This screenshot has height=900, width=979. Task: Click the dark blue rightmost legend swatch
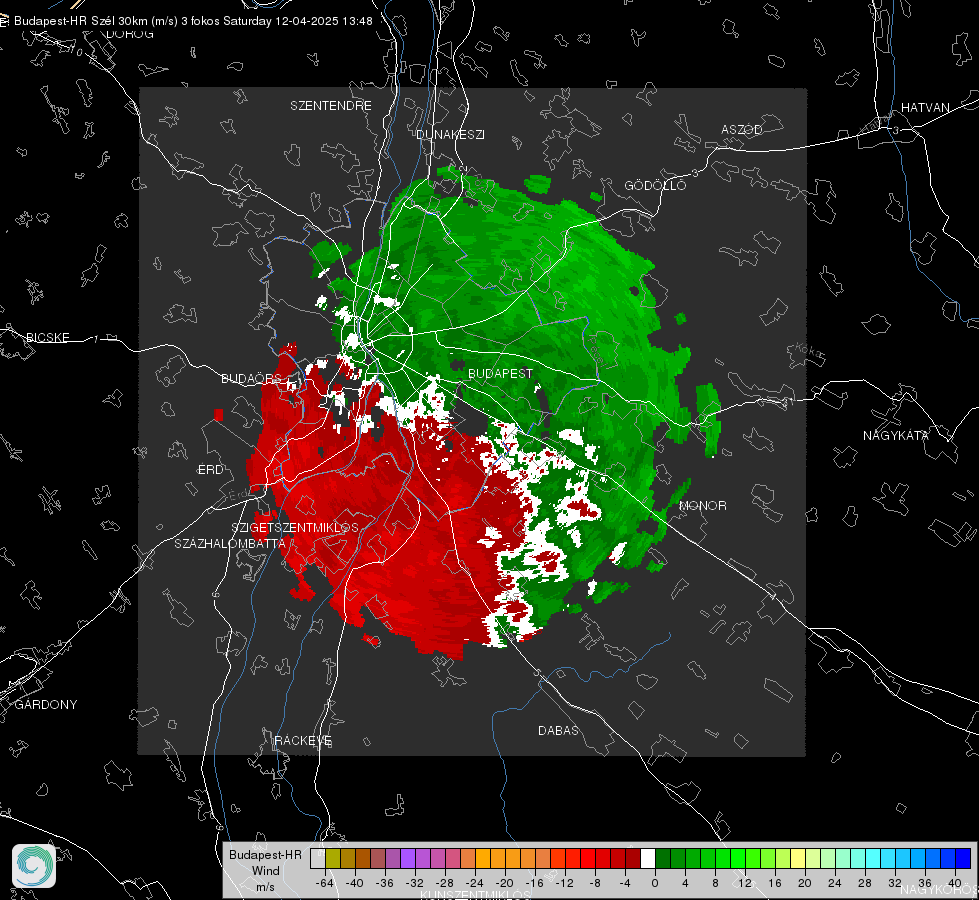click(963, 859)
